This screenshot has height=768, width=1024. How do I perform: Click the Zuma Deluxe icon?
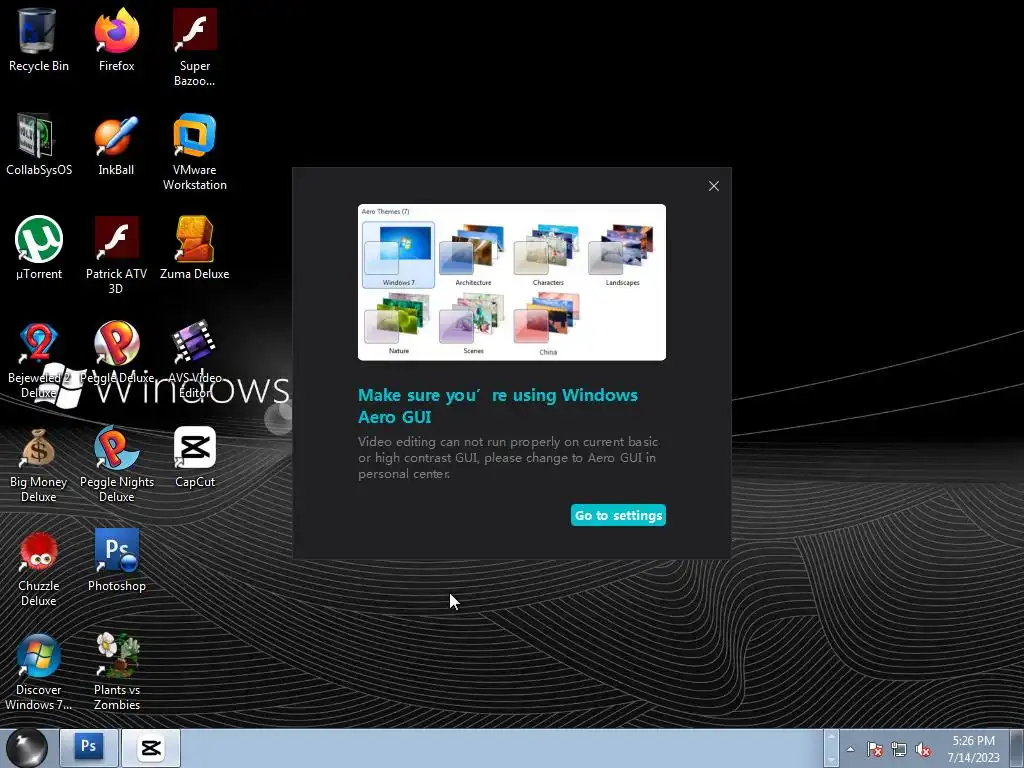(x=195, y=248)
